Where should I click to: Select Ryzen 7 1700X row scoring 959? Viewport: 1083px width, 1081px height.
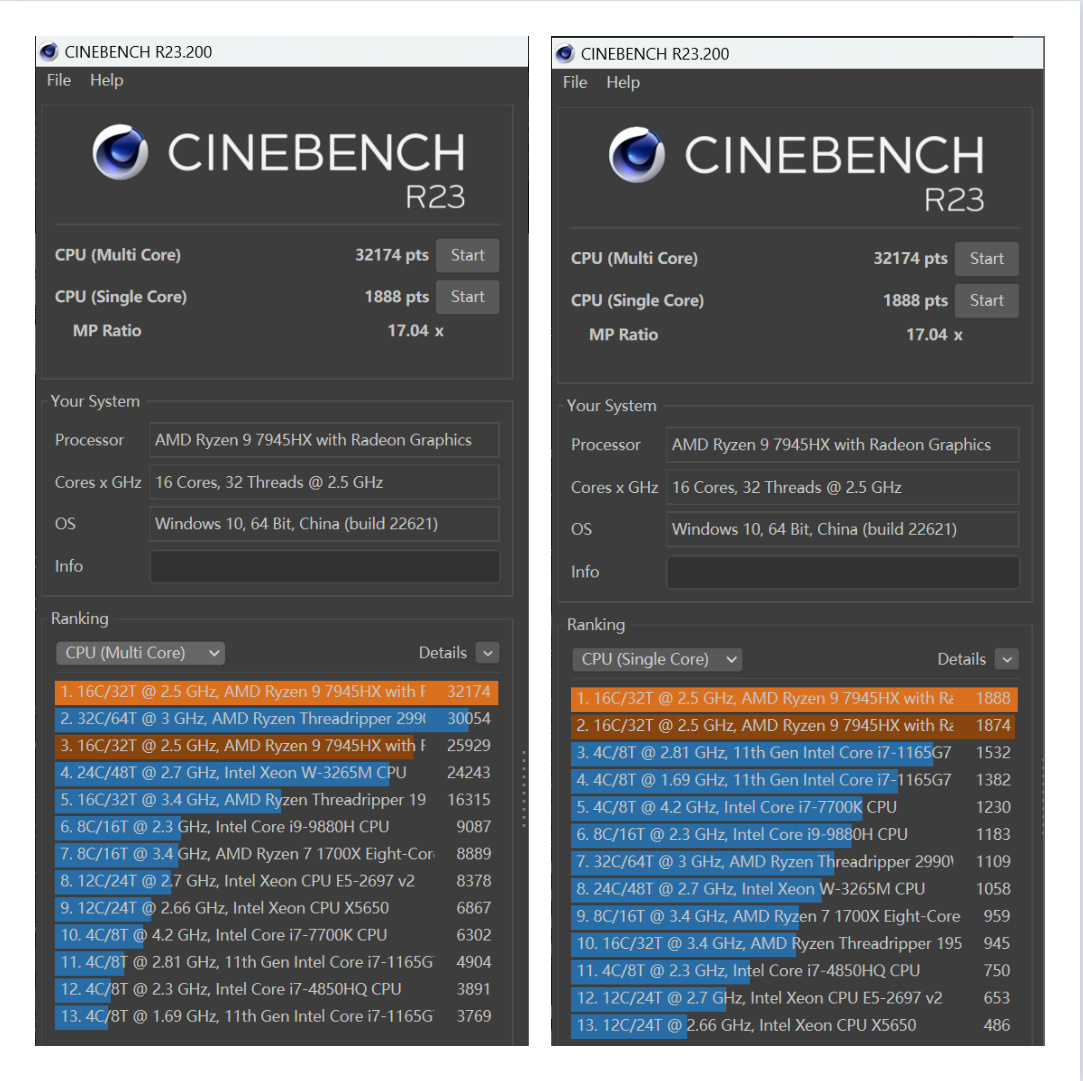click(794, 917)
